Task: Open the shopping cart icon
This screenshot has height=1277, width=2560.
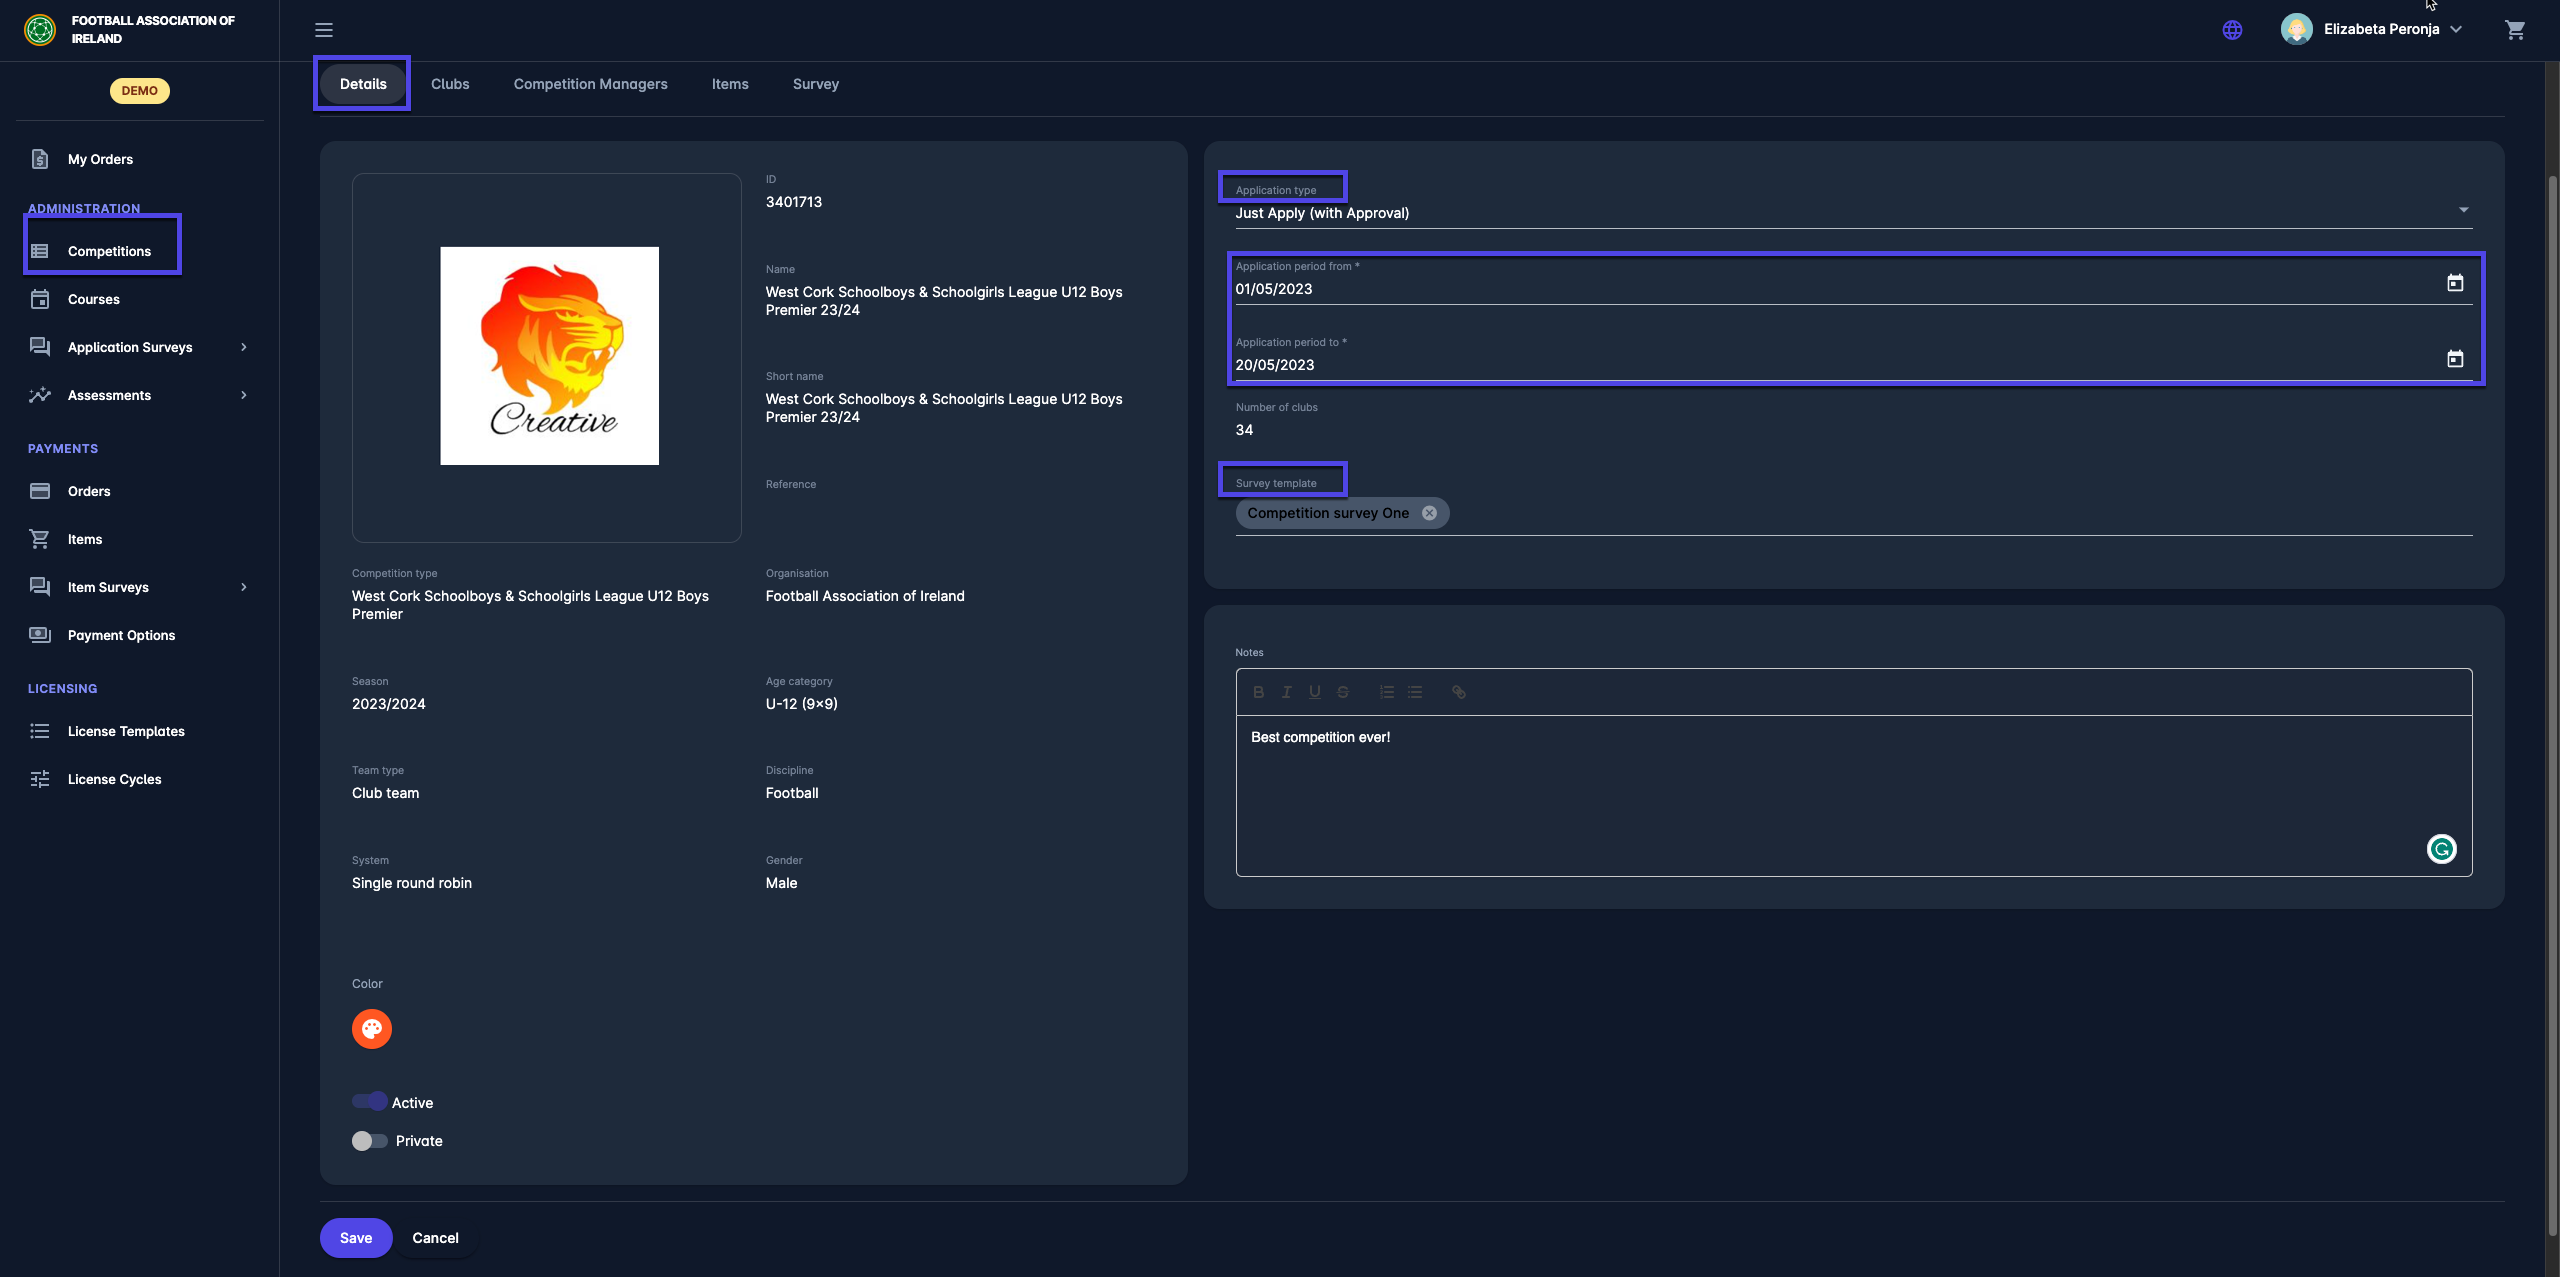Action: (x=2515, y=30)
